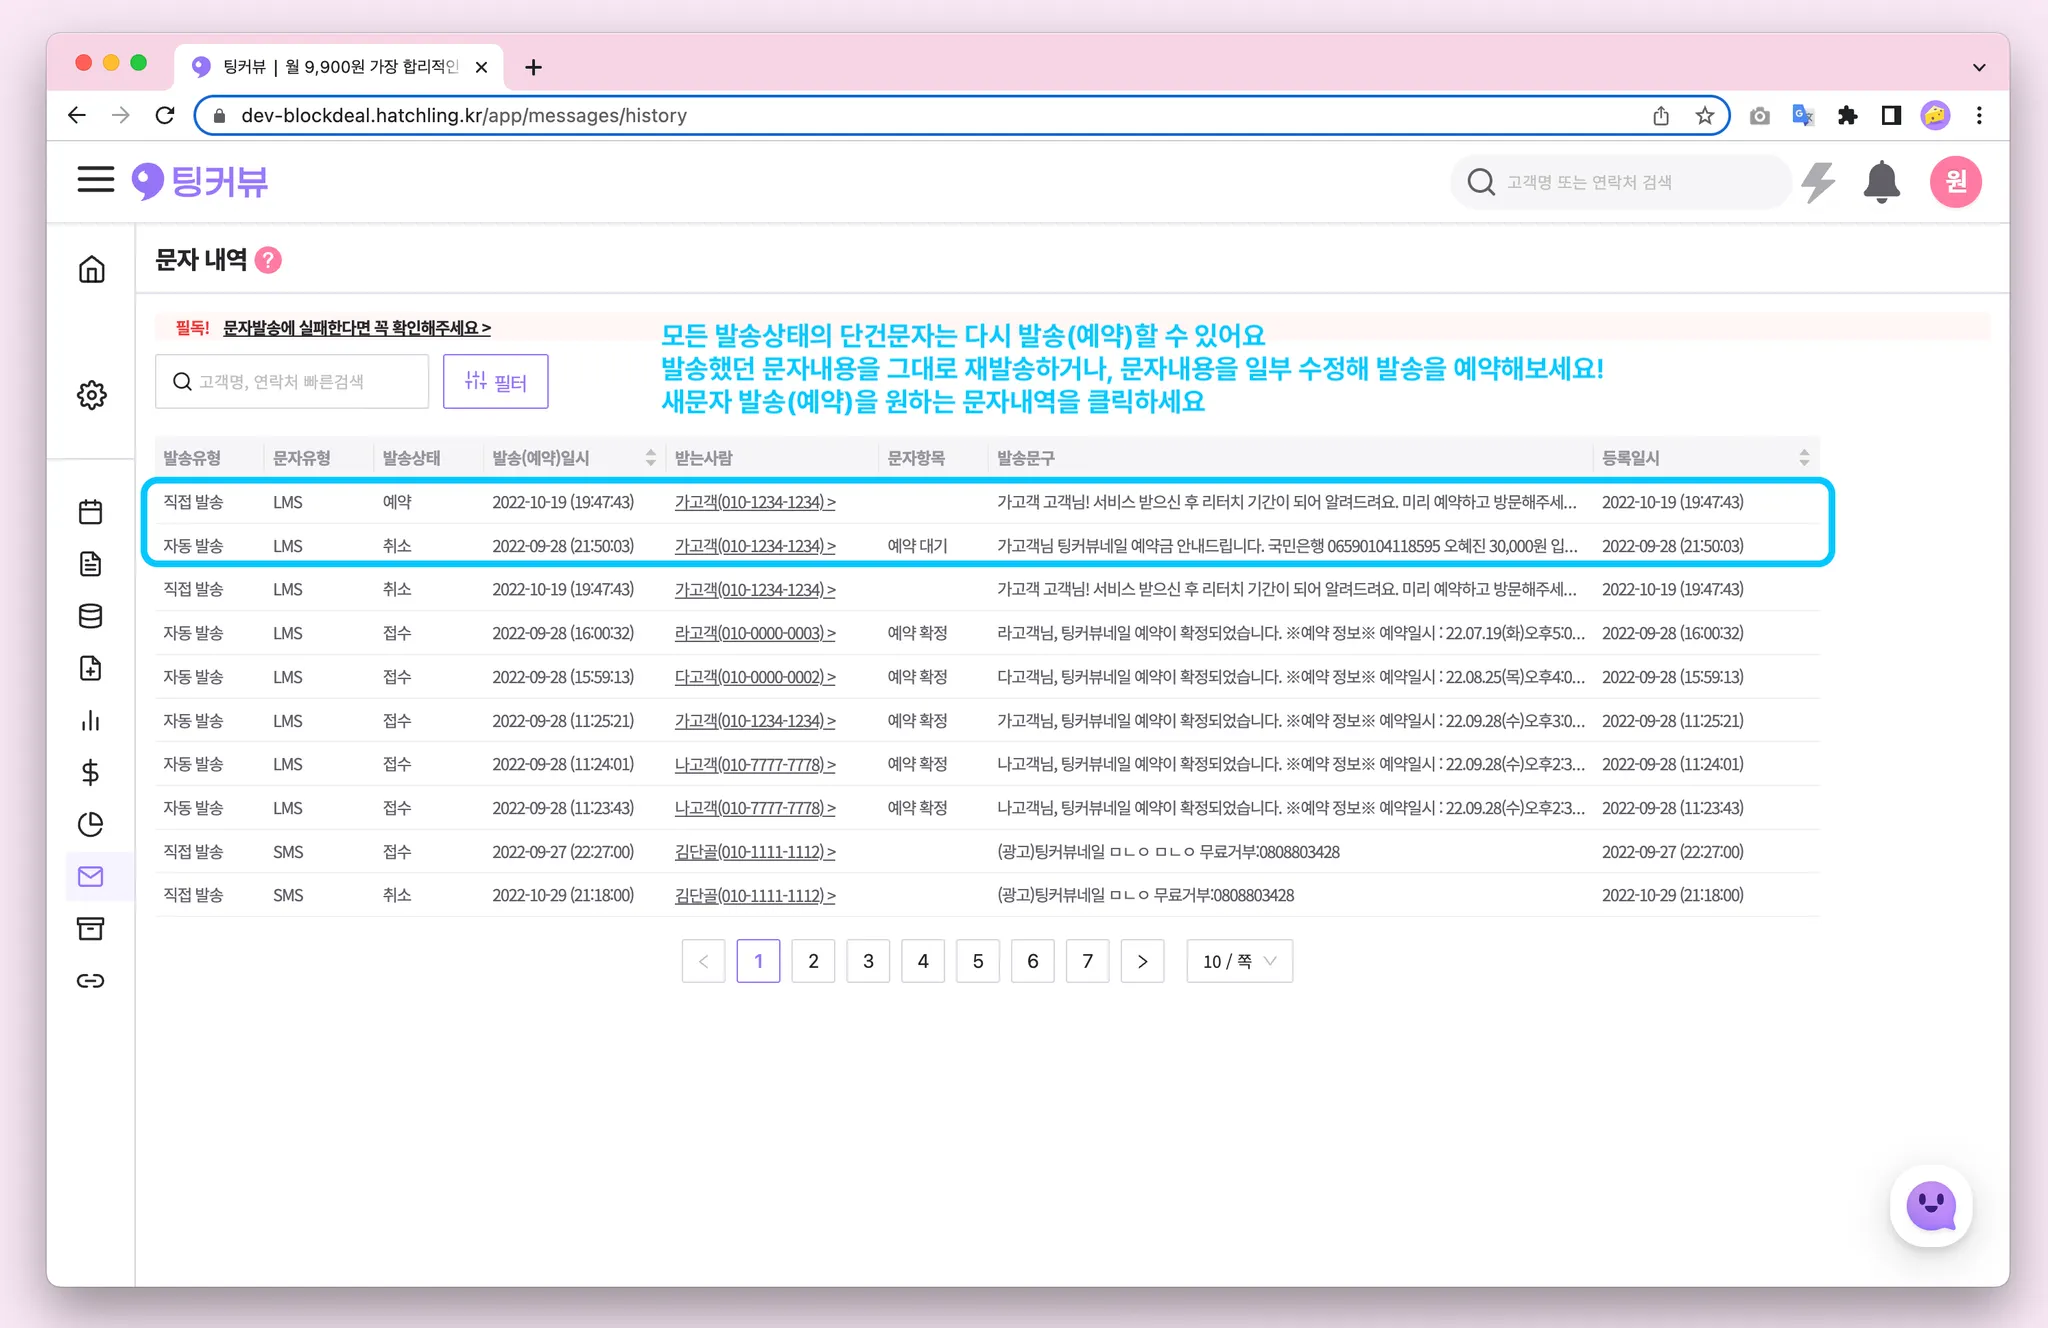
Task: Click the 필터 filter button
Action: coord(496,382)
